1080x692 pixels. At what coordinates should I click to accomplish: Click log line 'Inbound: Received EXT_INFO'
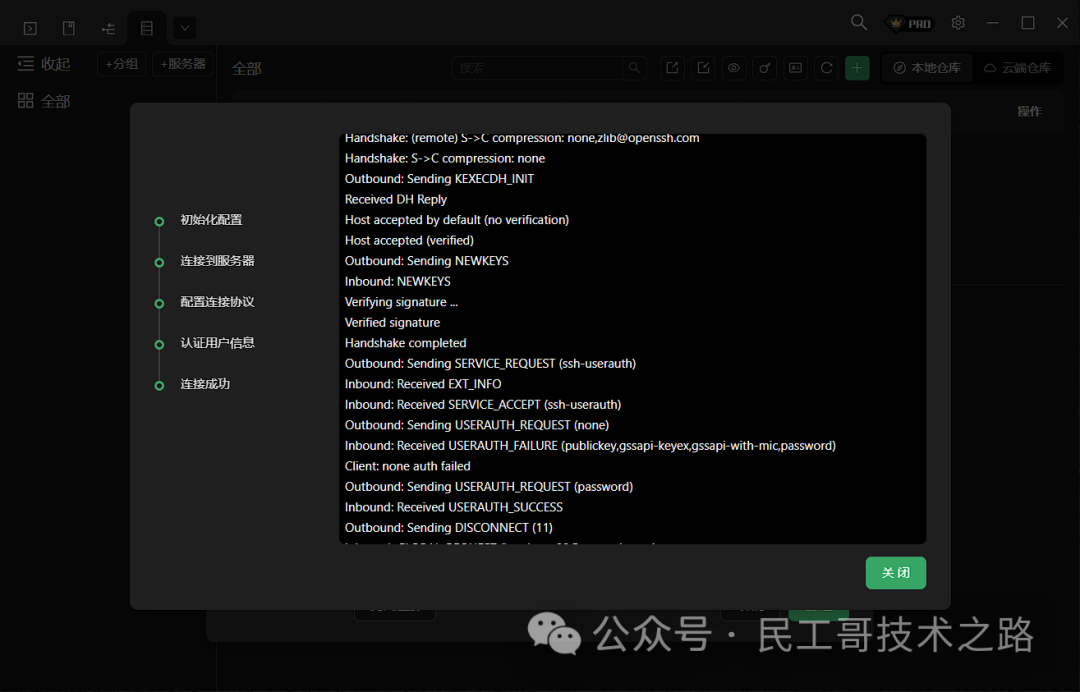pyautogui.click(x=423, y=384)
